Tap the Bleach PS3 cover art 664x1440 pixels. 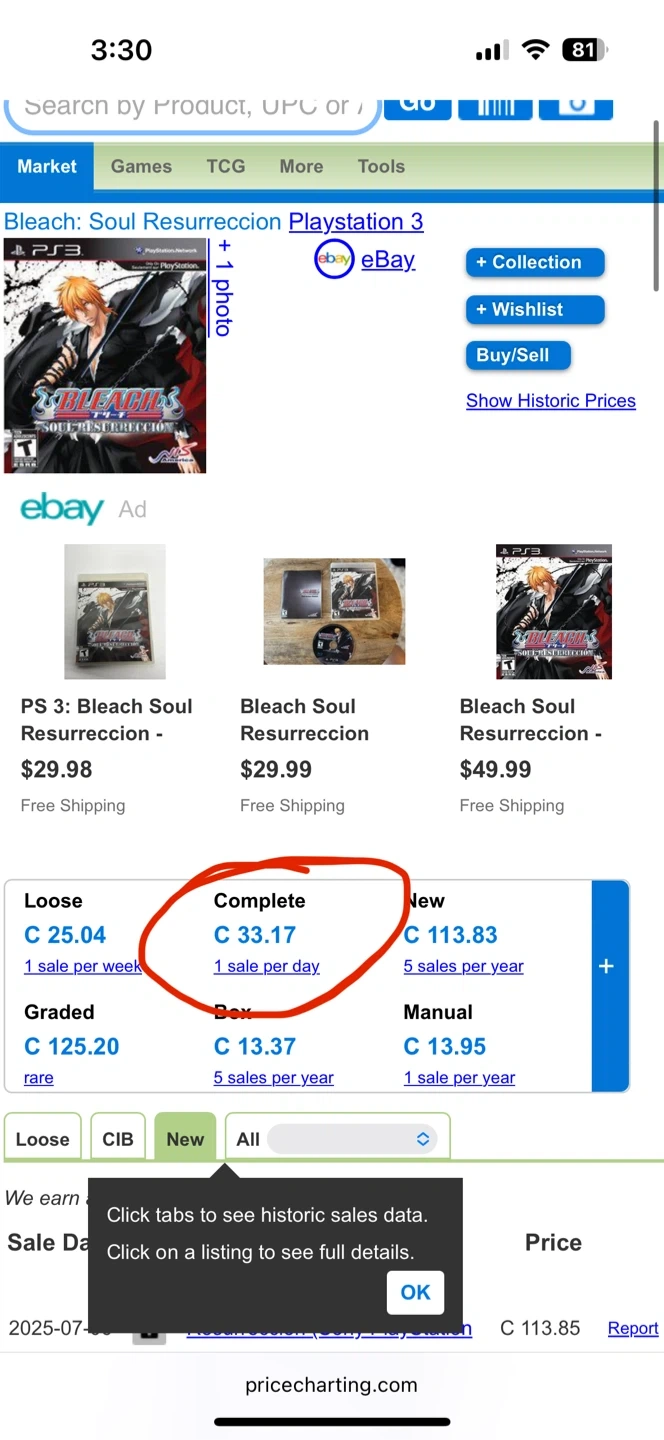tap(105, 355)
